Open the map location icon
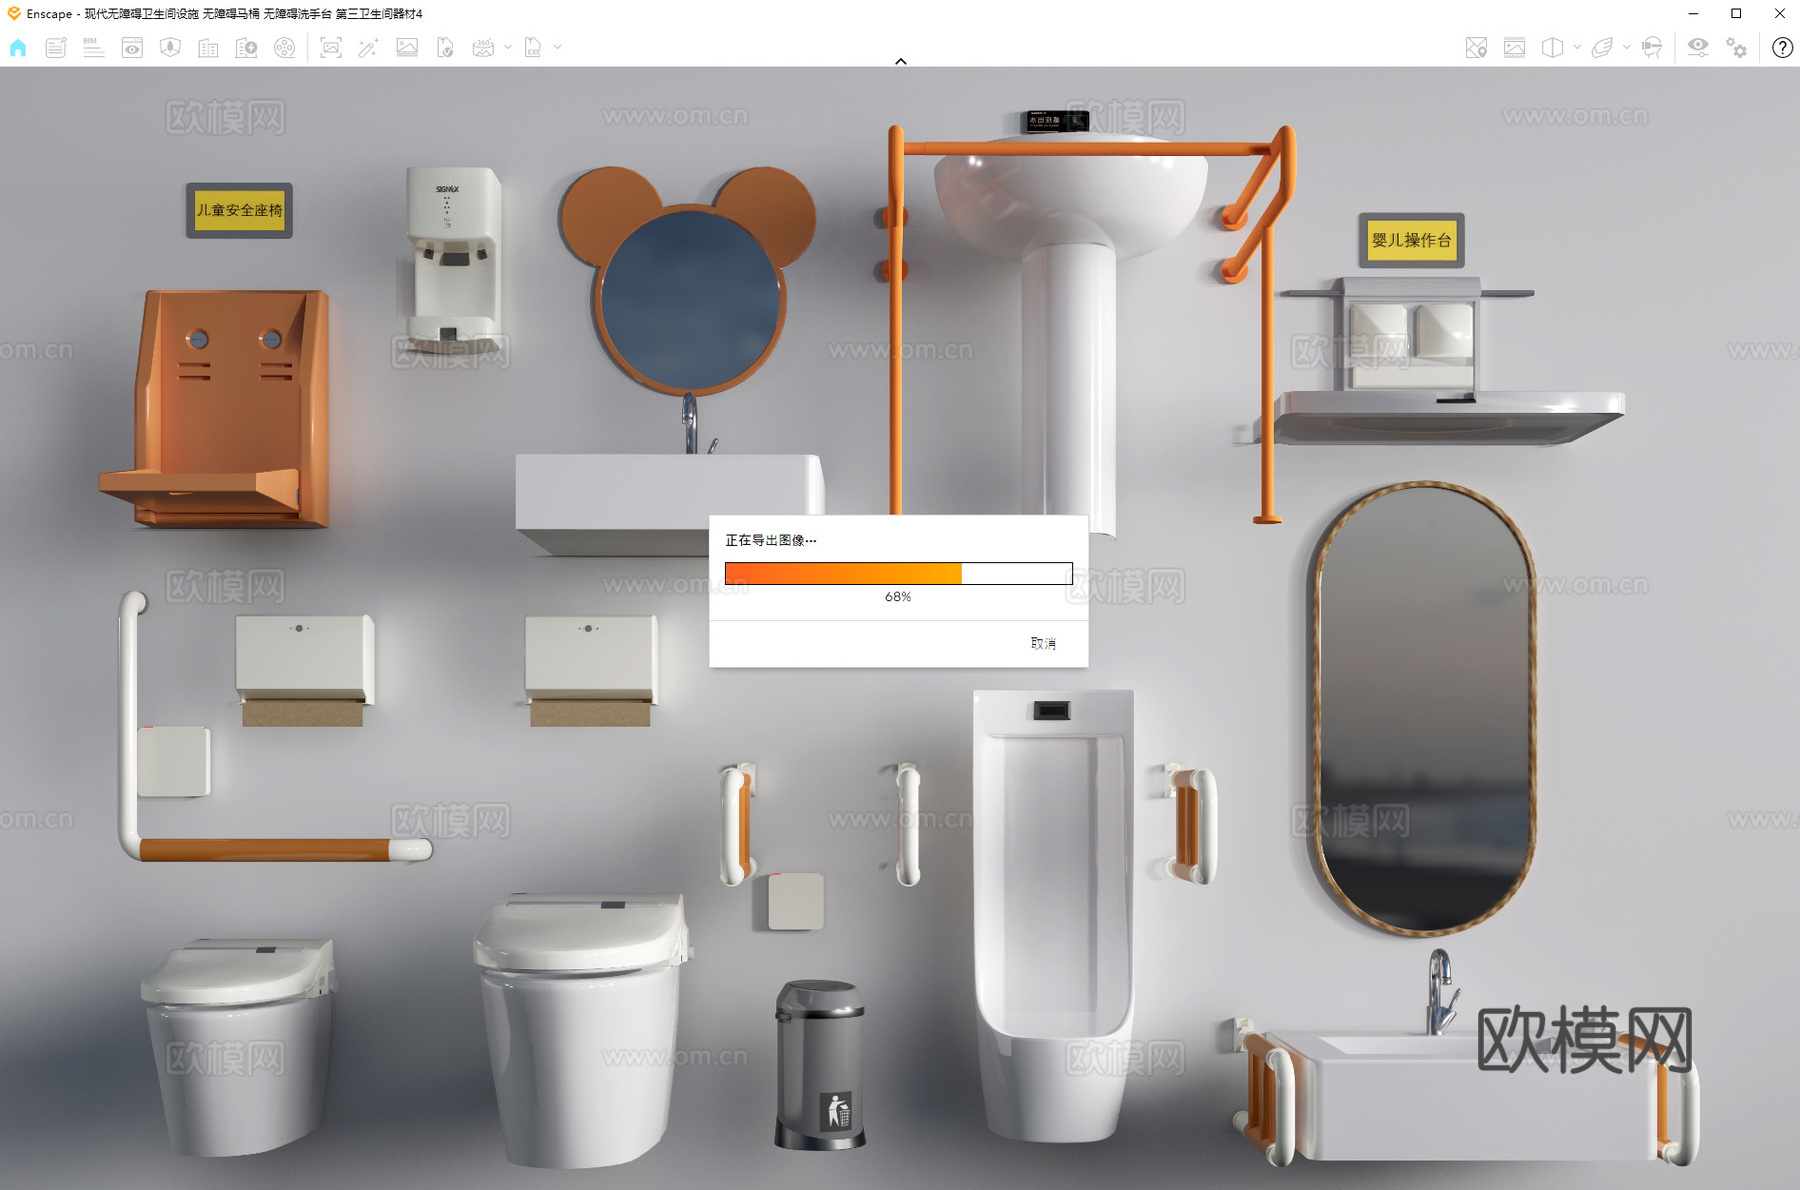1800x1190 pixels. click(x=1476, y=47)
